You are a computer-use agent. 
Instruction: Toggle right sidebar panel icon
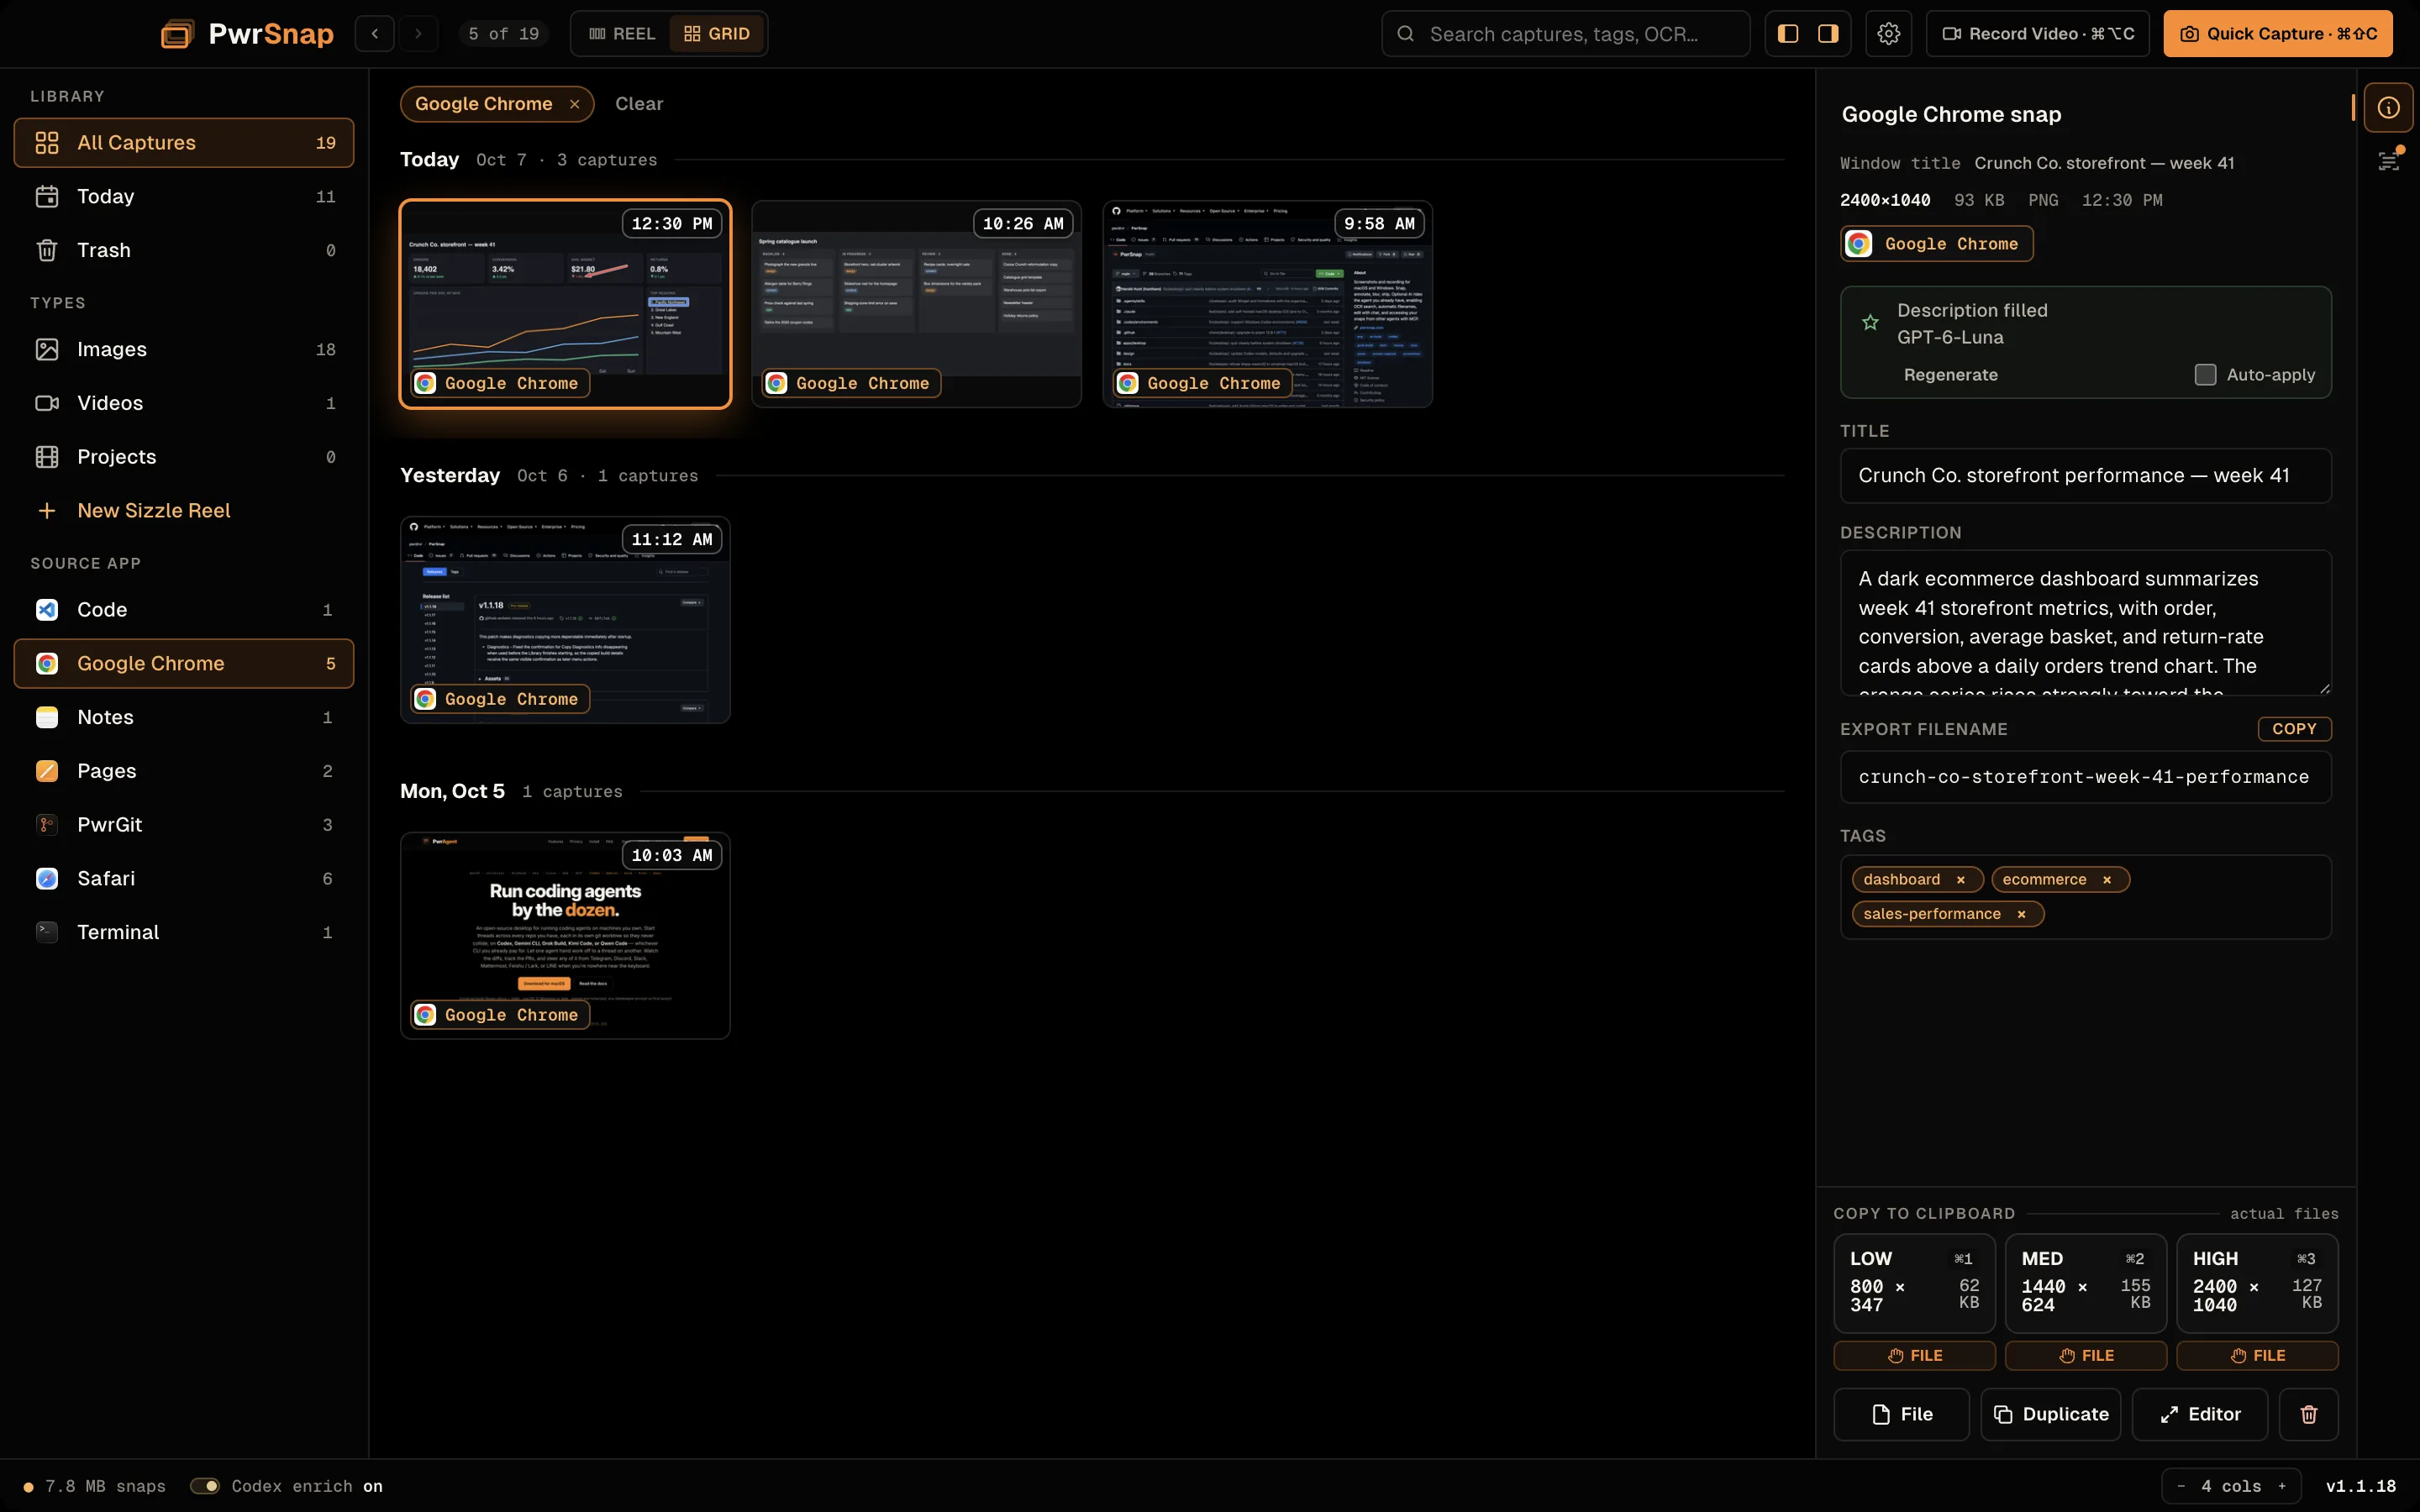point(1828,34)
